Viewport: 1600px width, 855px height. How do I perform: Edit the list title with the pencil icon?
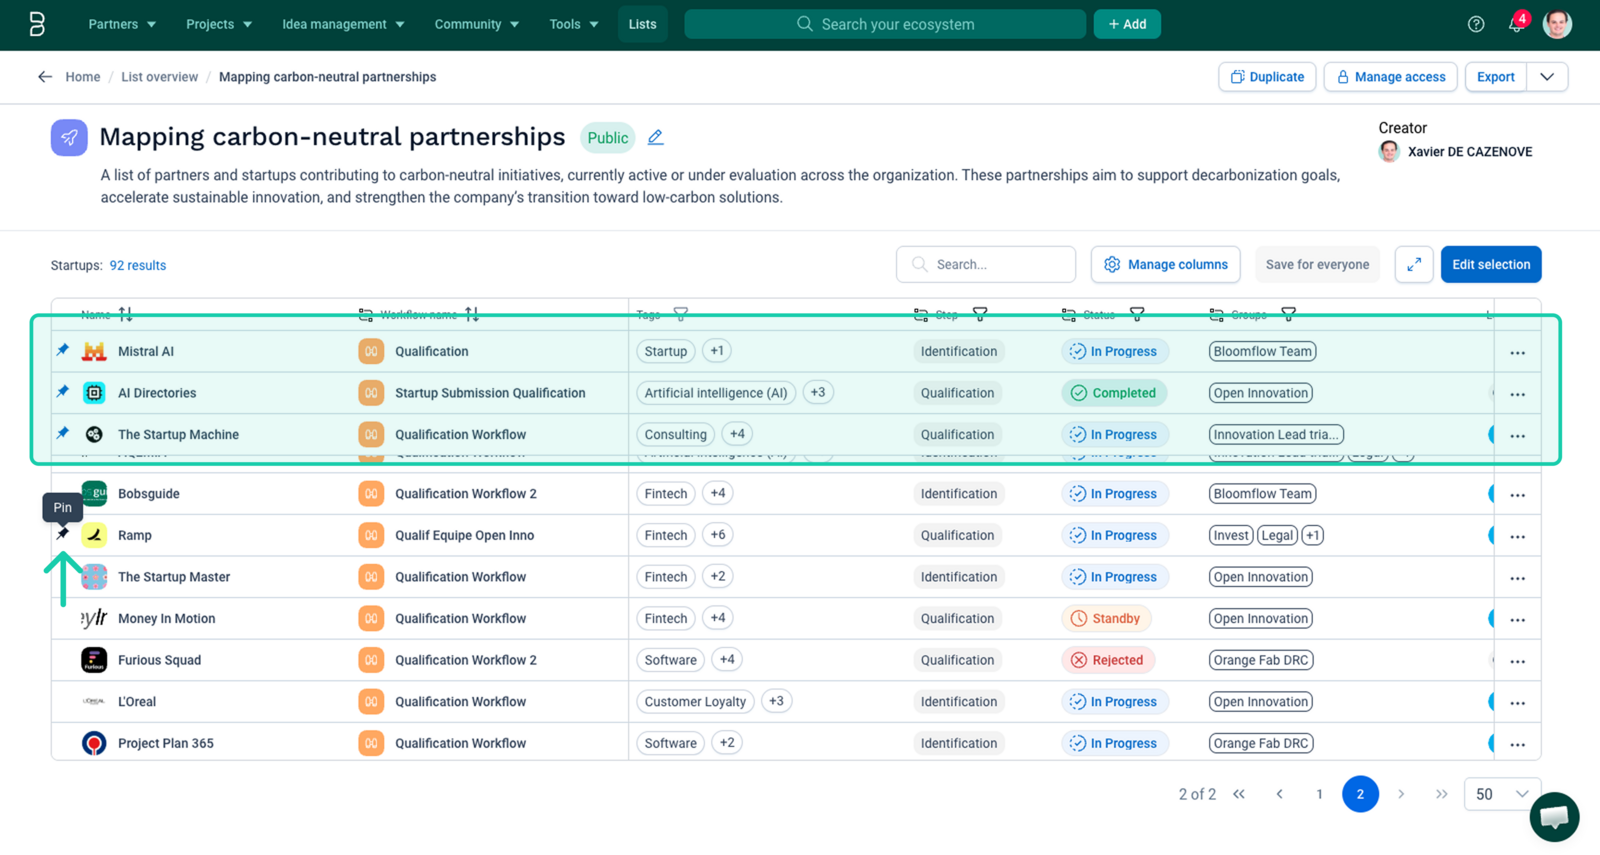pos(655,138)
